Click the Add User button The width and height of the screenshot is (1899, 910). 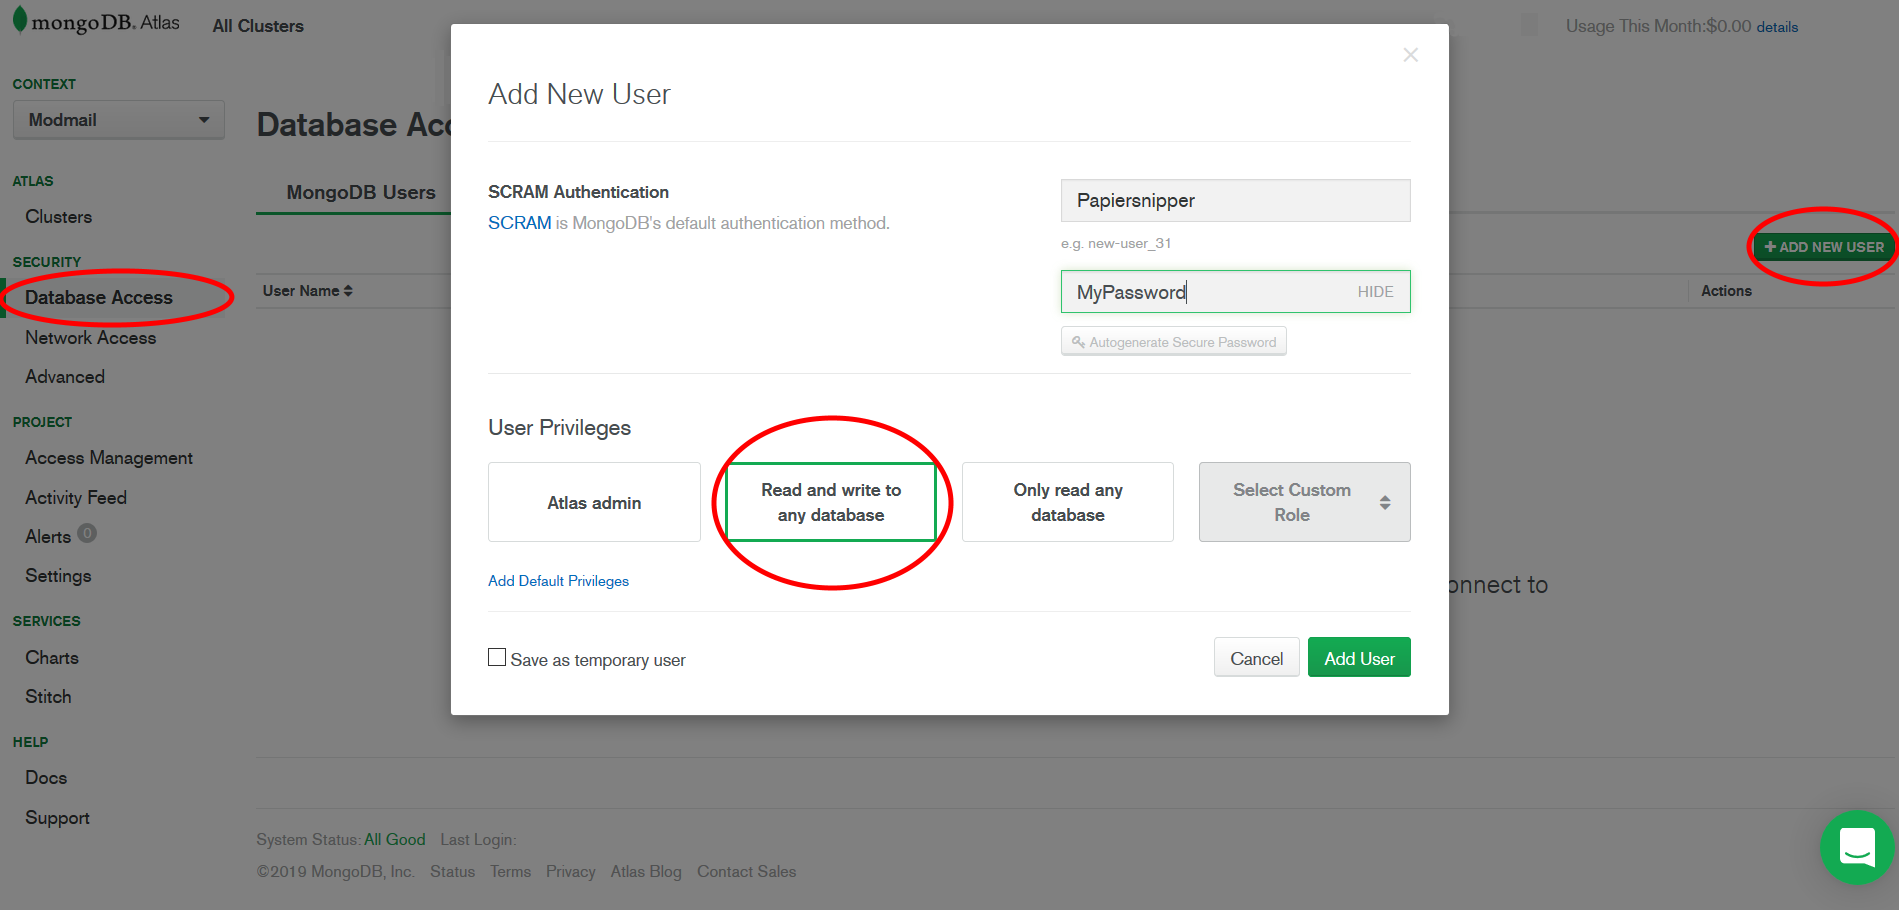pyautogui.click(x=1359, y=657)
